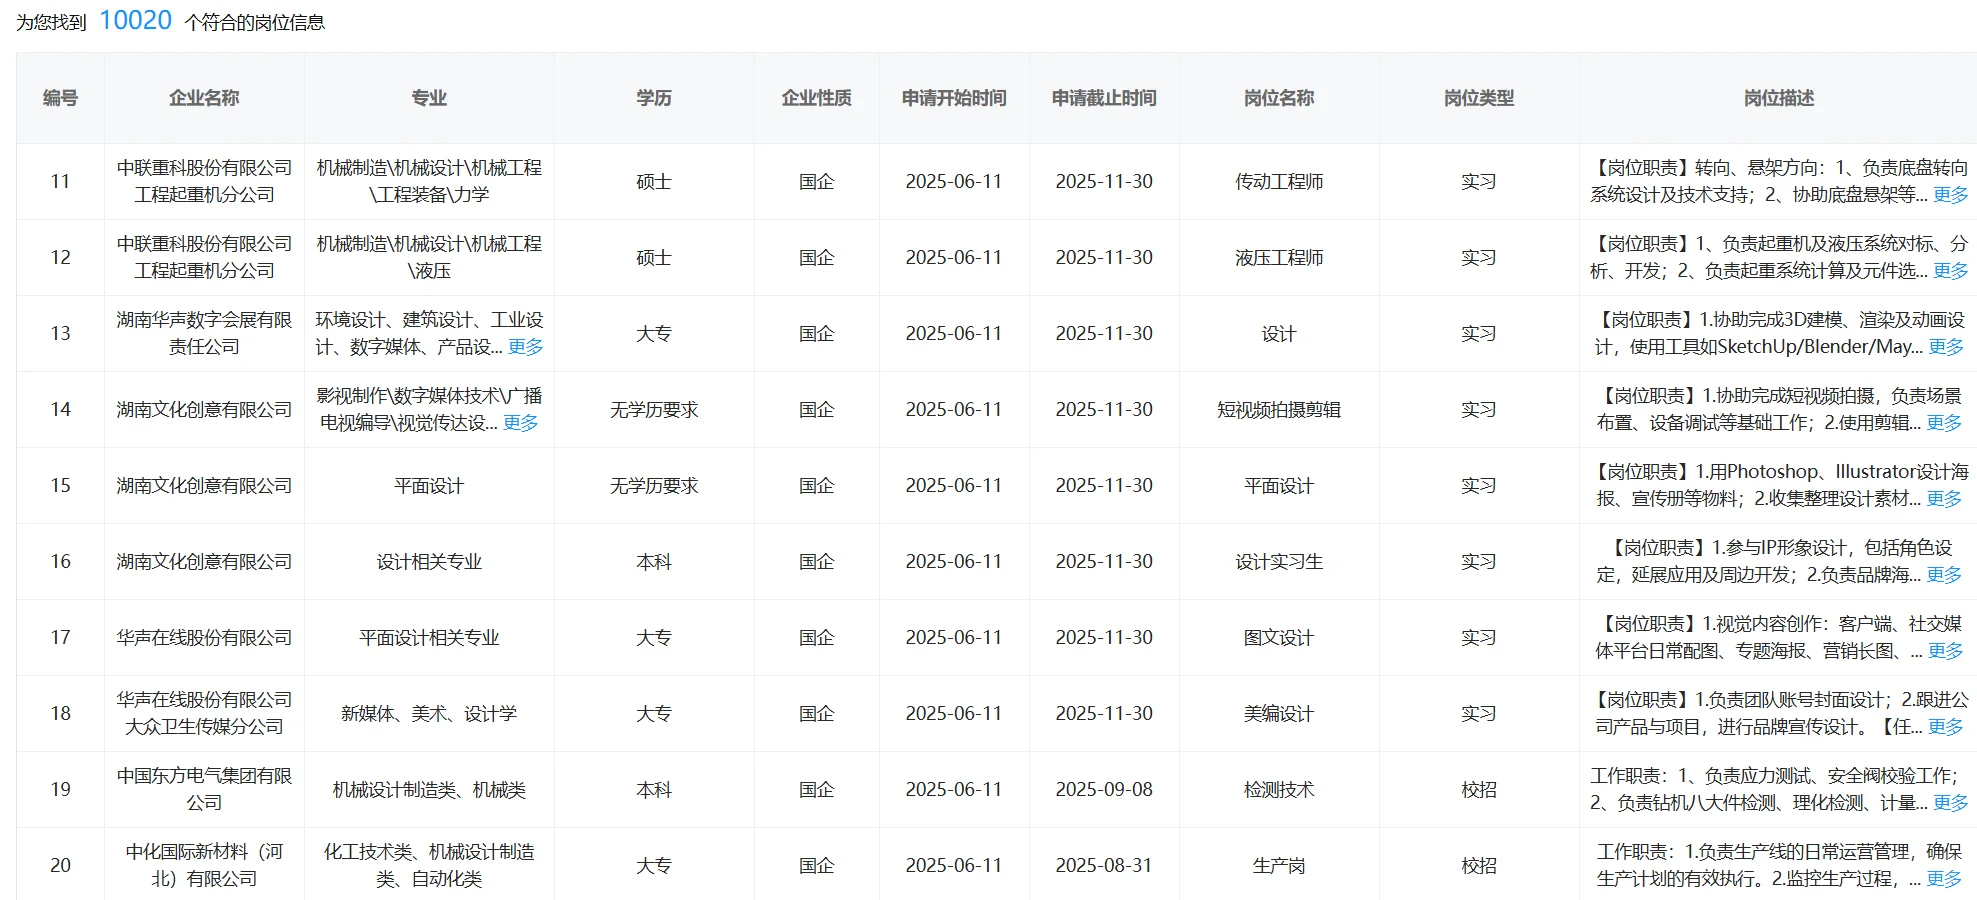Select company 中国东方电气集团有限公司

(x=203, y=789)
